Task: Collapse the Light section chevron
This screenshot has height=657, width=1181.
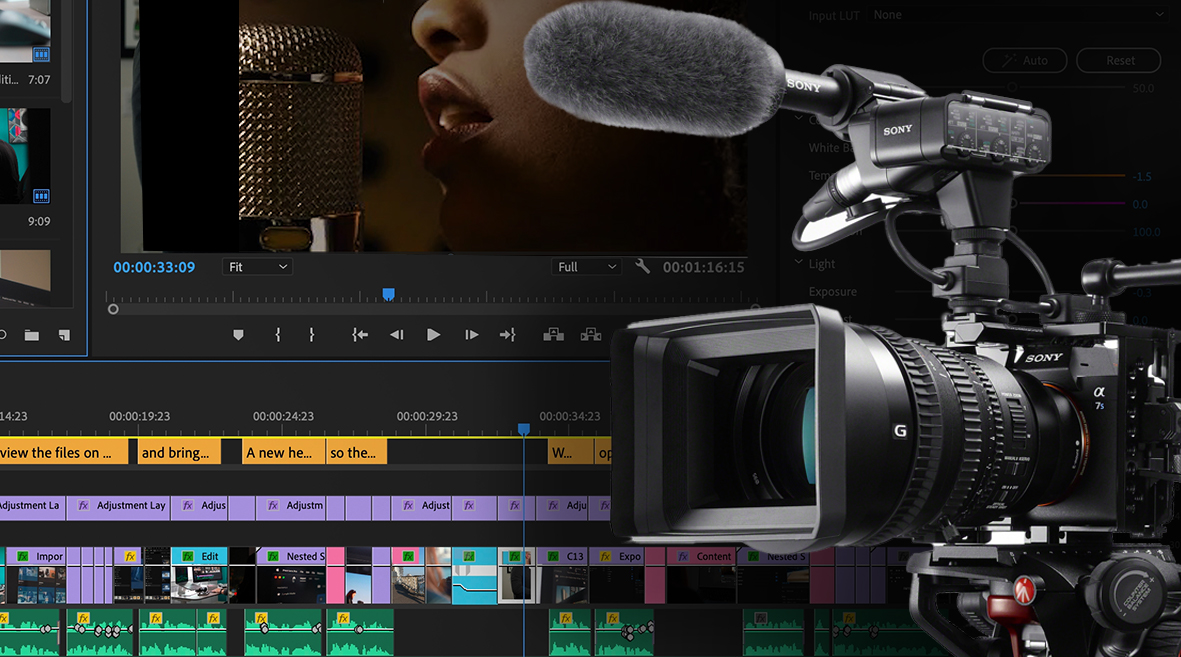Action: (798, 262)
